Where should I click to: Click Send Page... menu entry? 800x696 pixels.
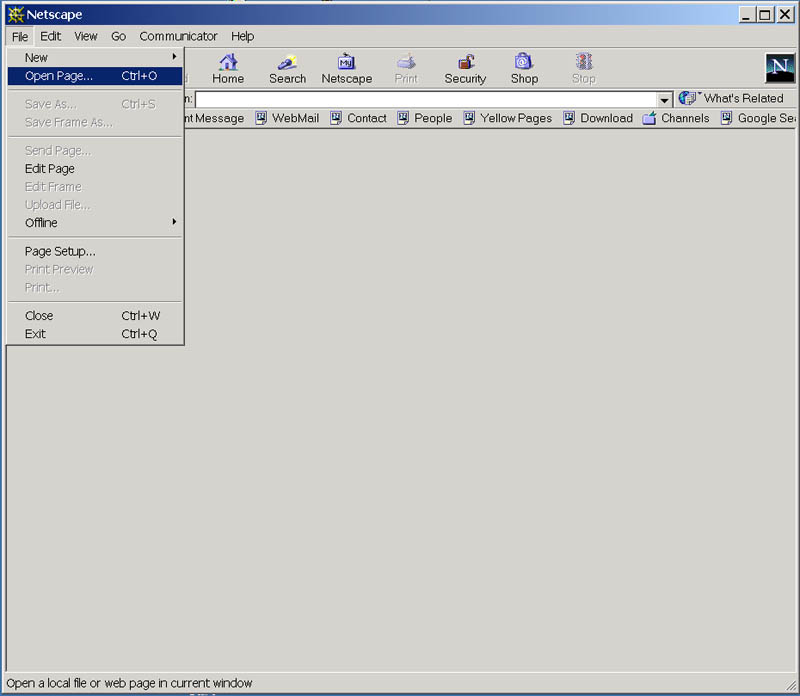coord(95,151)
